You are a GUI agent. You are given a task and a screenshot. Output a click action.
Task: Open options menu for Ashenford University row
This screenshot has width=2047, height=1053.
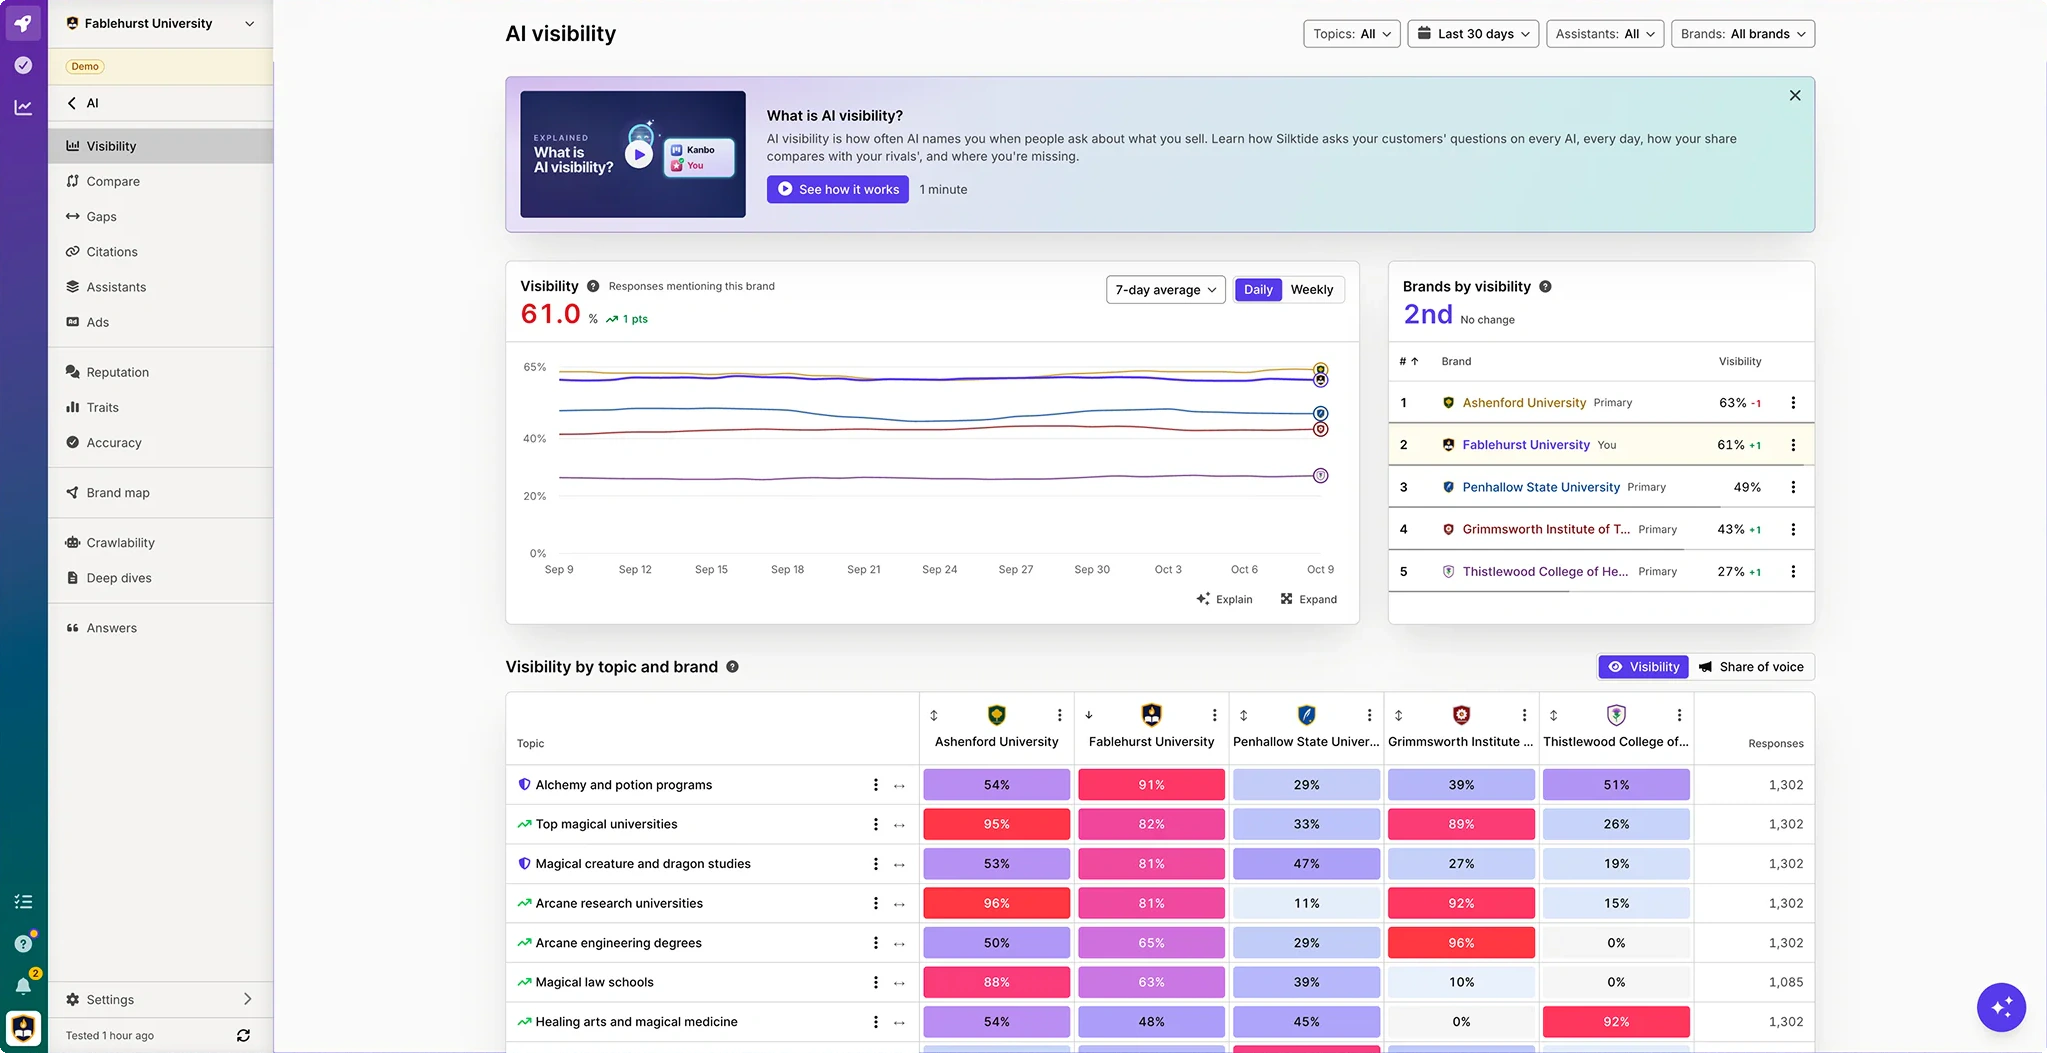click(1793, 403)
